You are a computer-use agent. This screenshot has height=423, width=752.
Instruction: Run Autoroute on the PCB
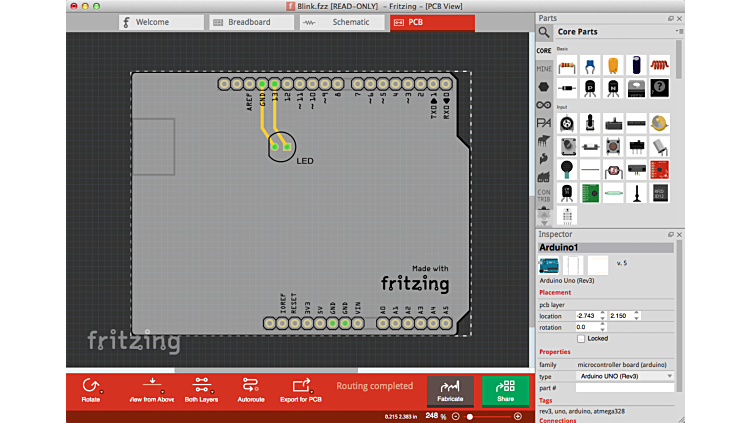click(x=251, y=388)
